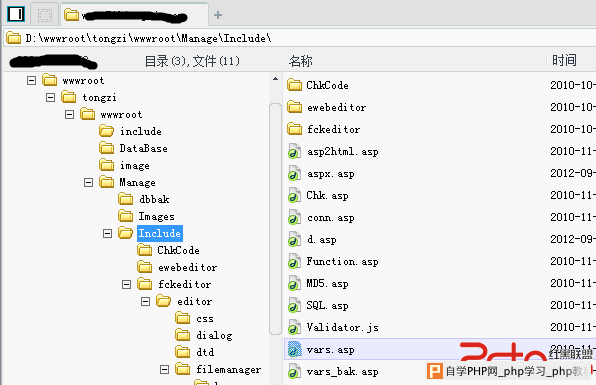Open ChkCode folder icon in file list
This screenshot has height=385, width=596.
[x=295, y=85]
